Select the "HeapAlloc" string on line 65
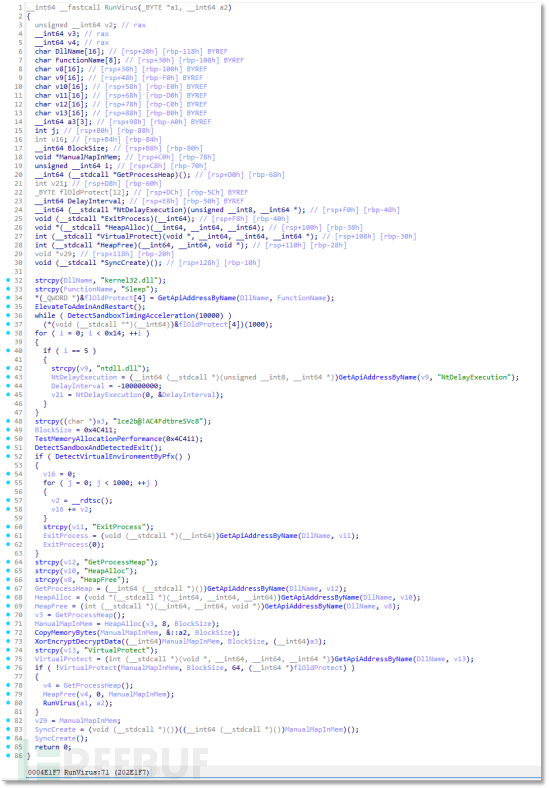This screenshot has height=788, width=549. (110, 571)
